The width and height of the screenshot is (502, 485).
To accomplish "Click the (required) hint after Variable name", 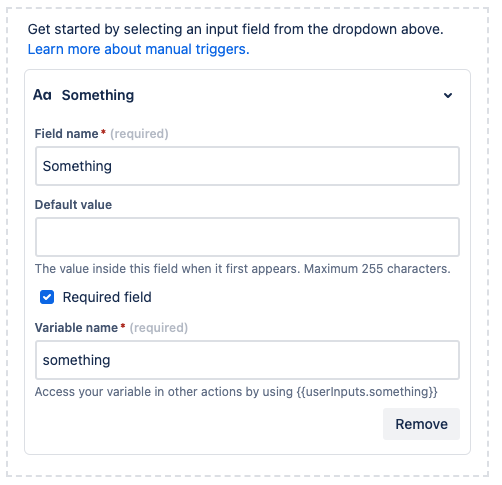I will (x=159, y=328).
